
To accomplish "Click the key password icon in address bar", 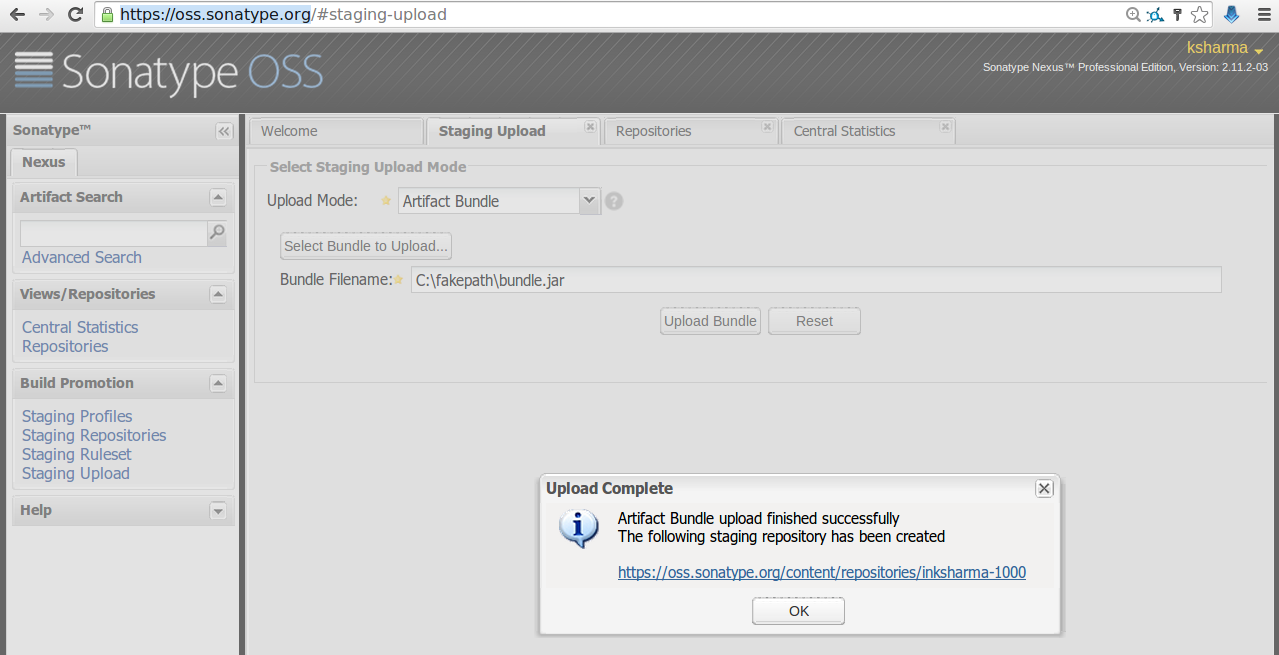I will (1178, 15).
